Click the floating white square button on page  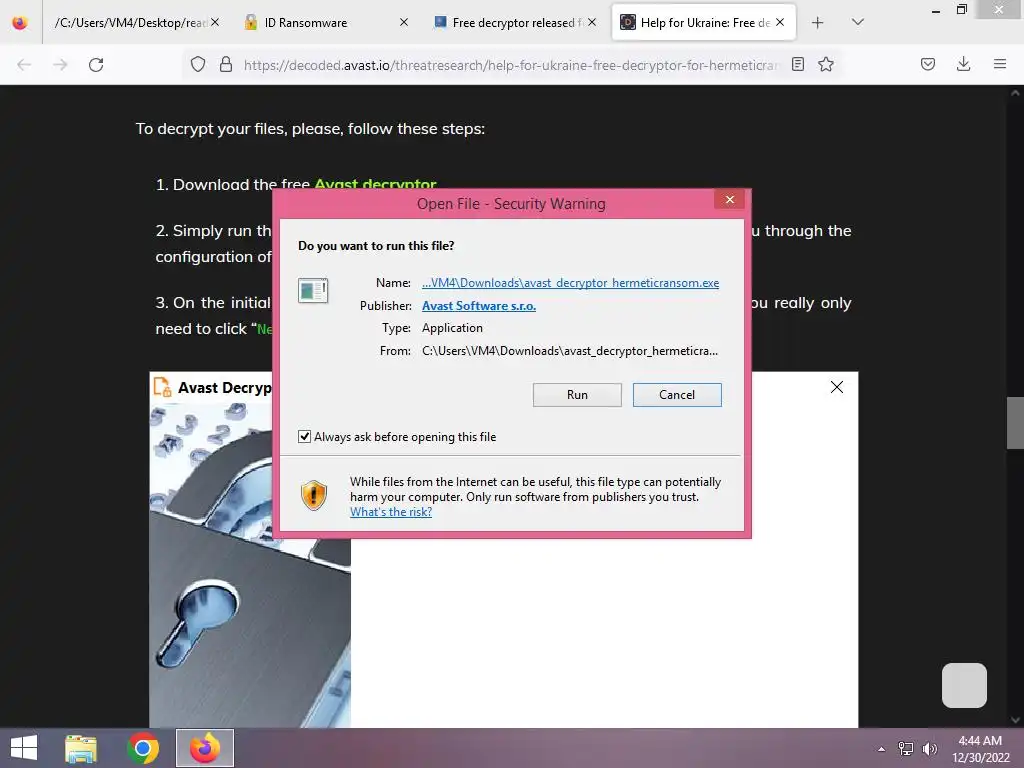pos(964,685)
